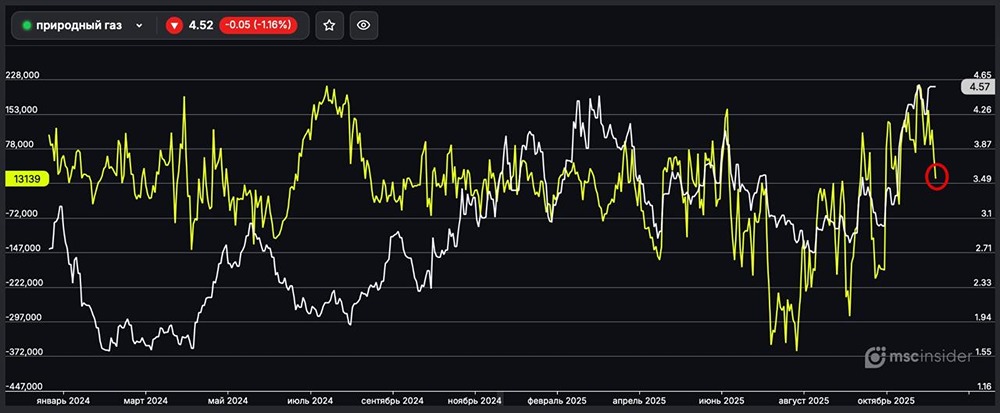
Task: Click the green status dot indicator
Action: (27, 26)
